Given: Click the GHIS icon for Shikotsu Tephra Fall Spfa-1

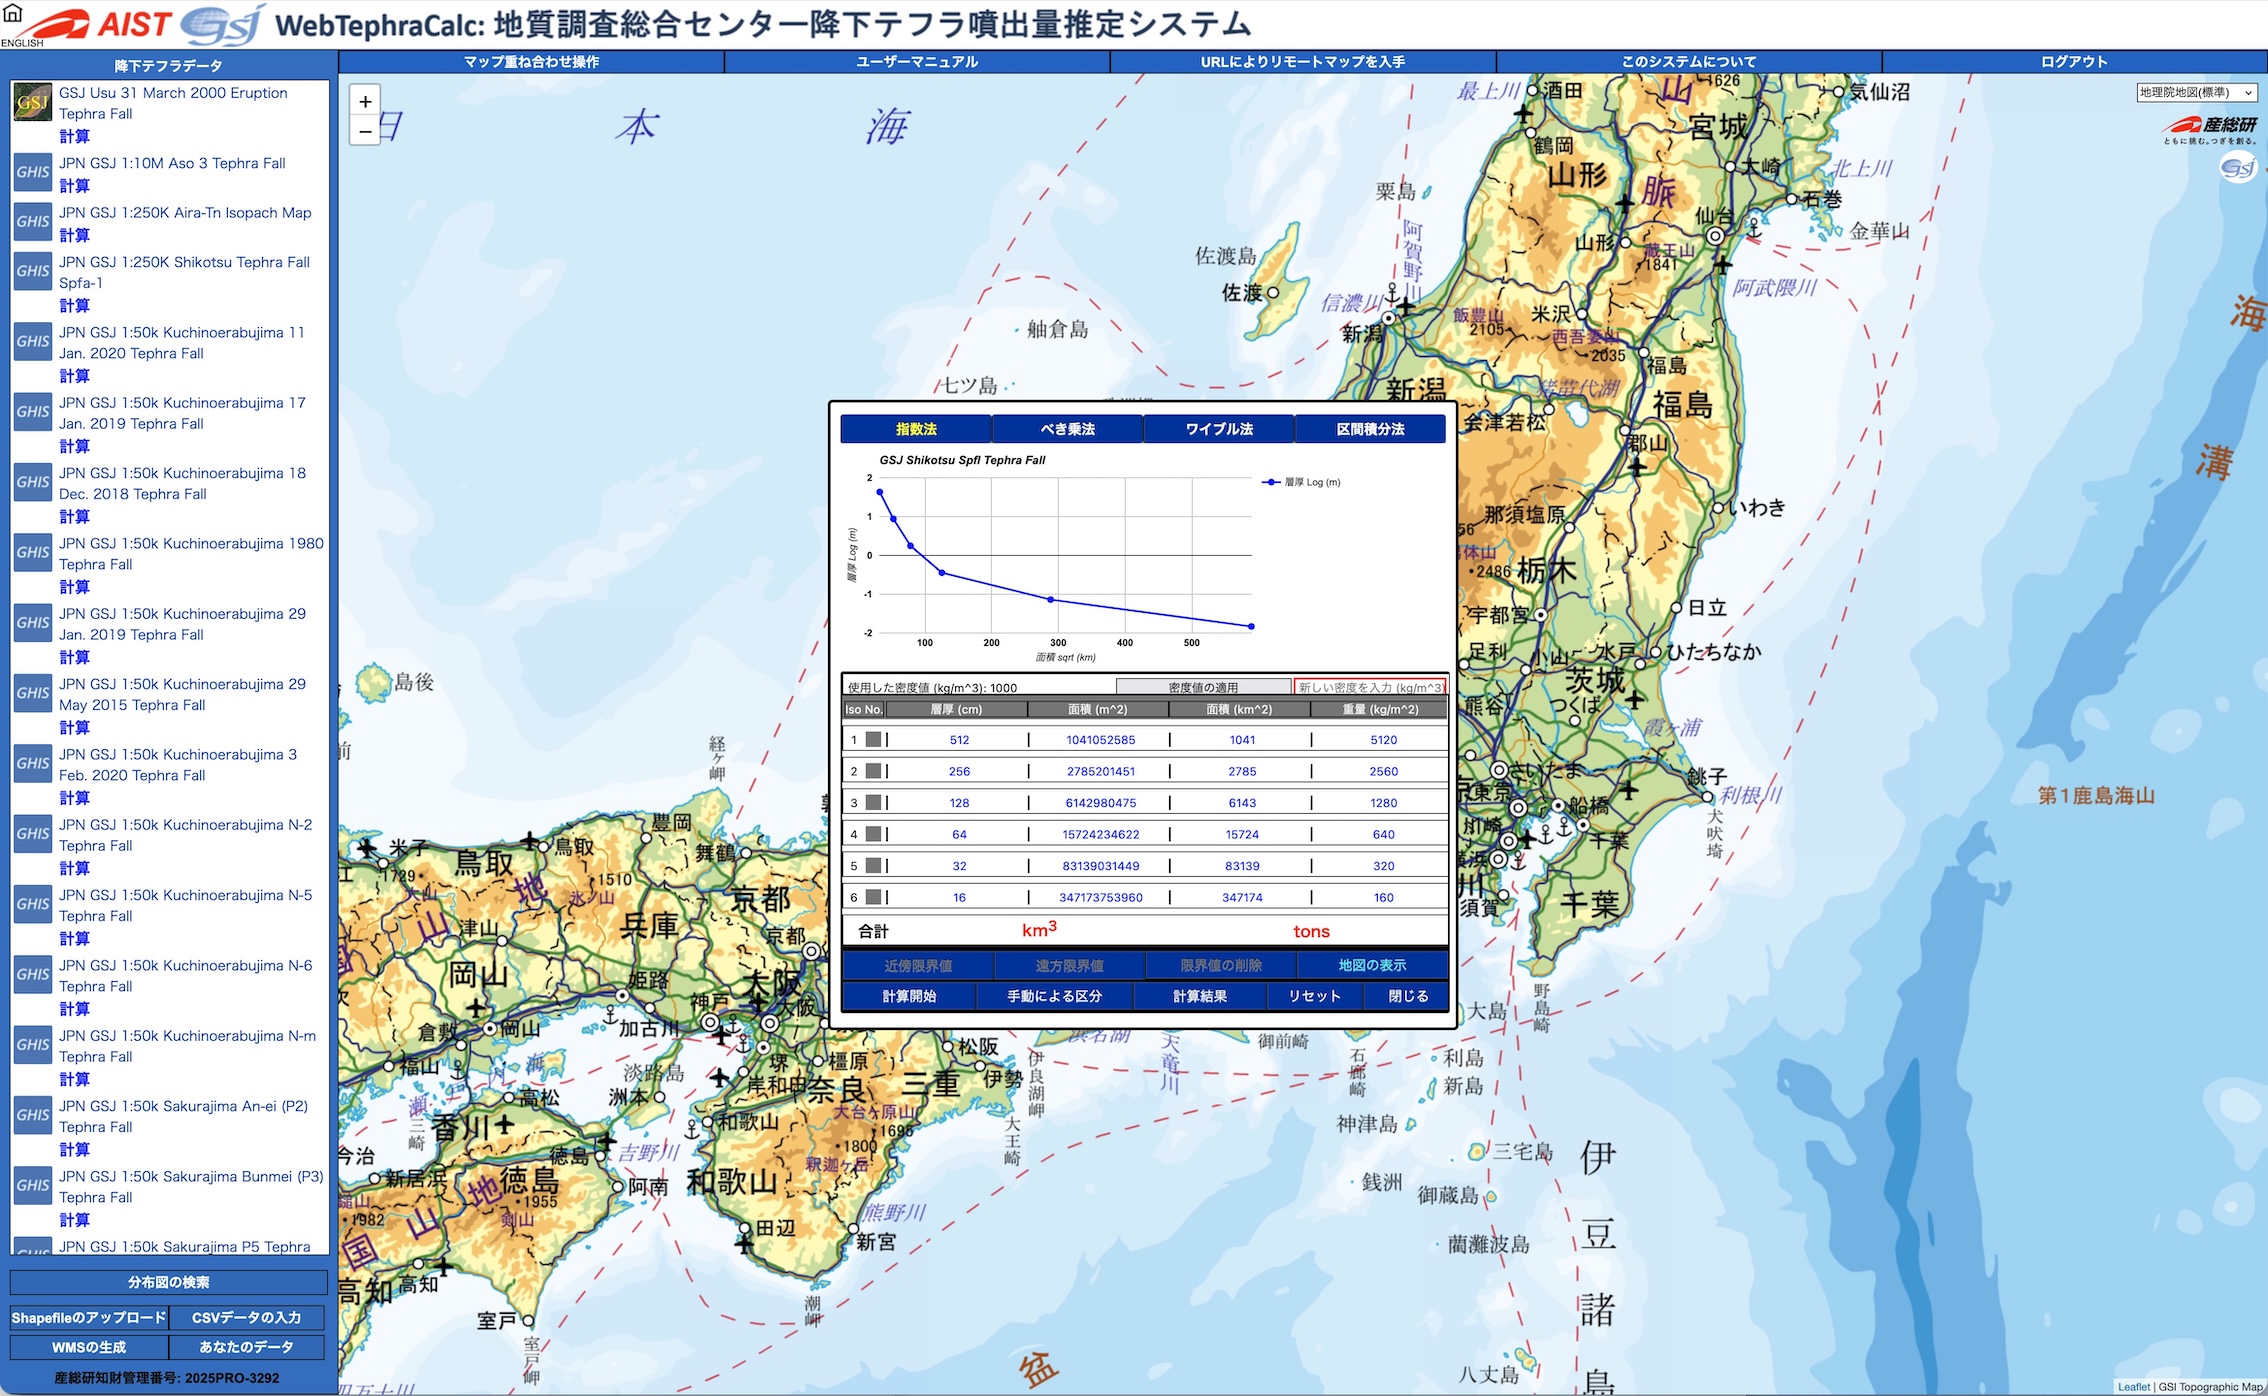Looking at the screenshot, I should click(x=33, y=271).
